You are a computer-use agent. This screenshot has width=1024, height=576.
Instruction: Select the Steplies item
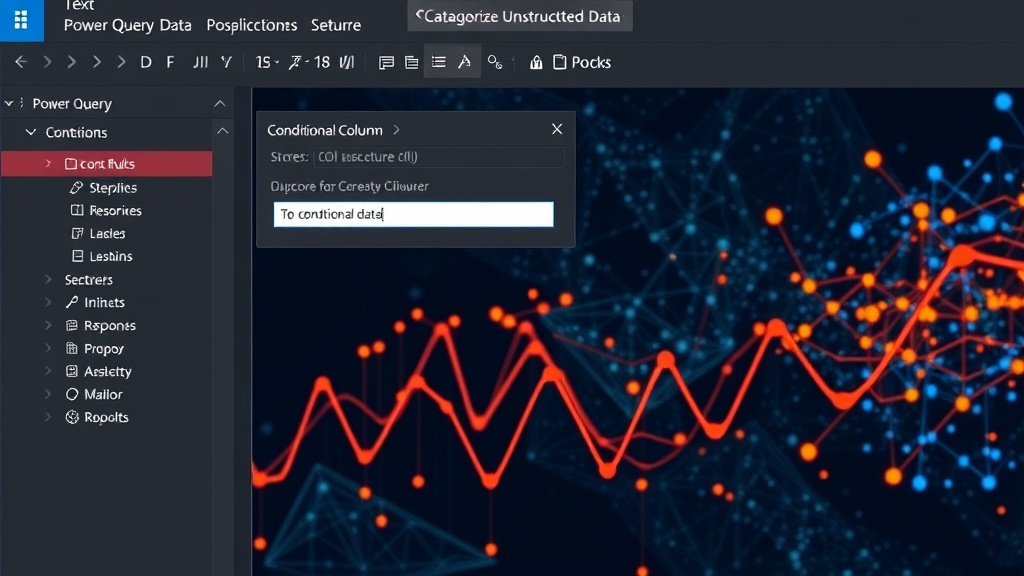point(113,188)
